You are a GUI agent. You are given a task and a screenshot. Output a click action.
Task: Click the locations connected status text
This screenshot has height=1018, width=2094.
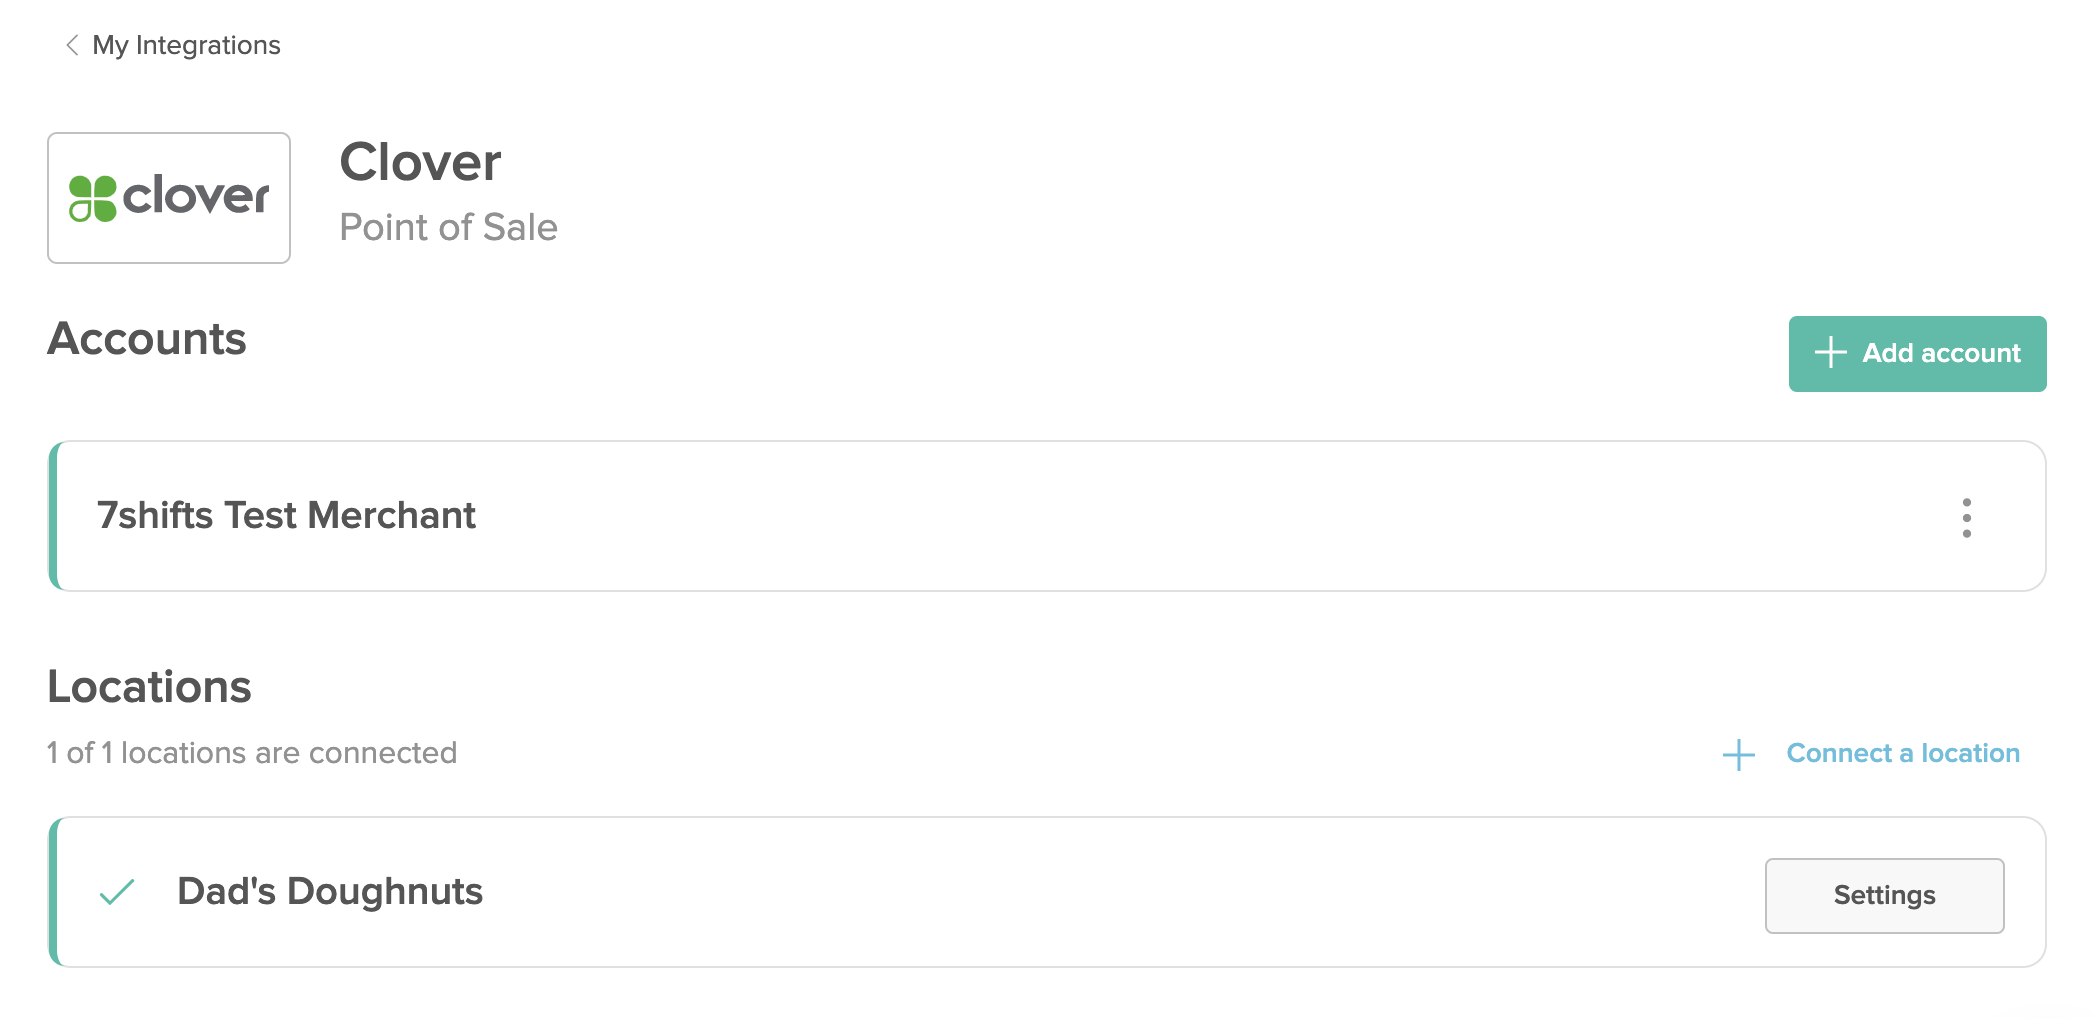coord(252,753)
